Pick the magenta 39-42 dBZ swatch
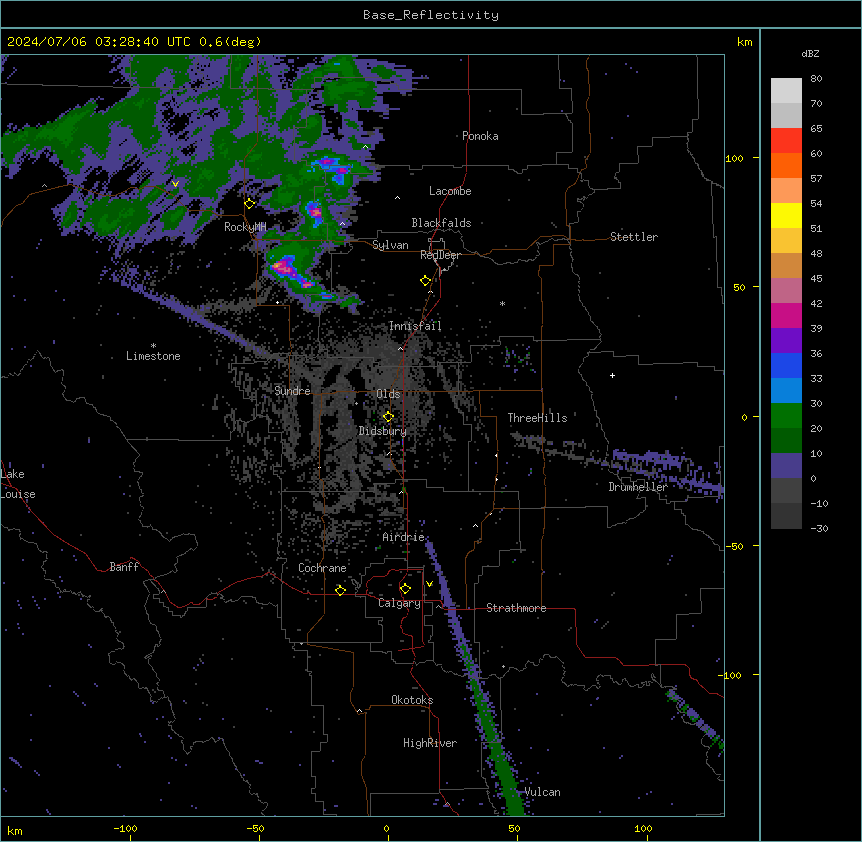This screenshot has width=862, height=842. pyautogui.click(x=786, y=315)
